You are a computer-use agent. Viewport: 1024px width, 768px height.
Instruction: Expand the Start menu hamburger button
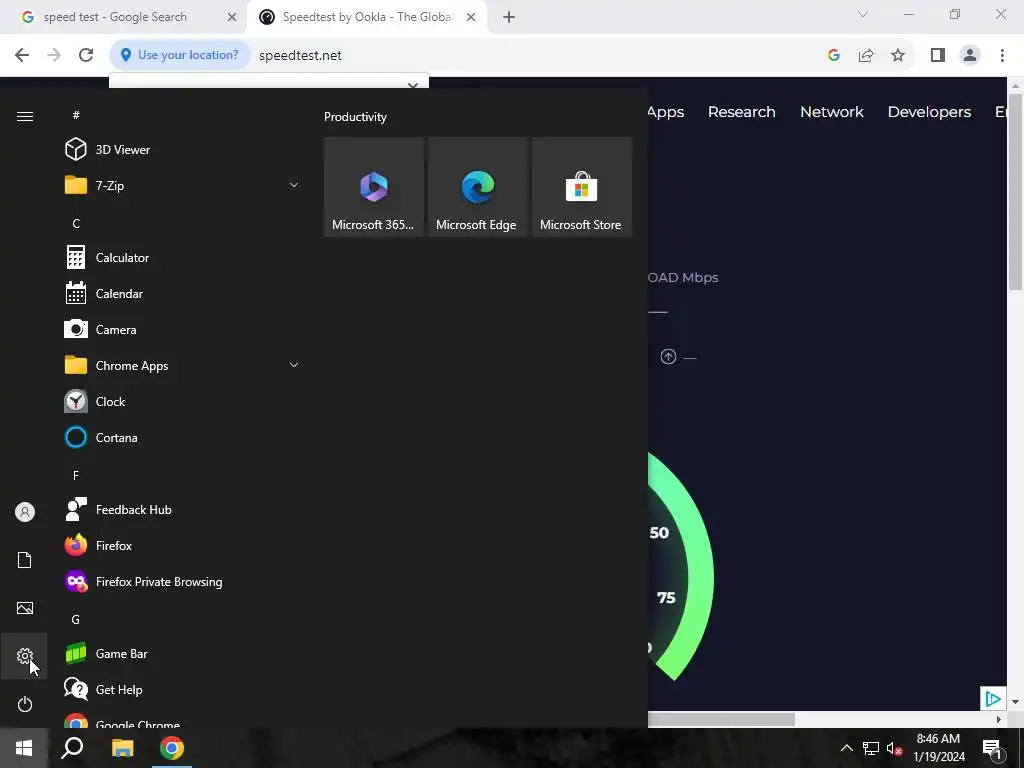pos(25,116)
